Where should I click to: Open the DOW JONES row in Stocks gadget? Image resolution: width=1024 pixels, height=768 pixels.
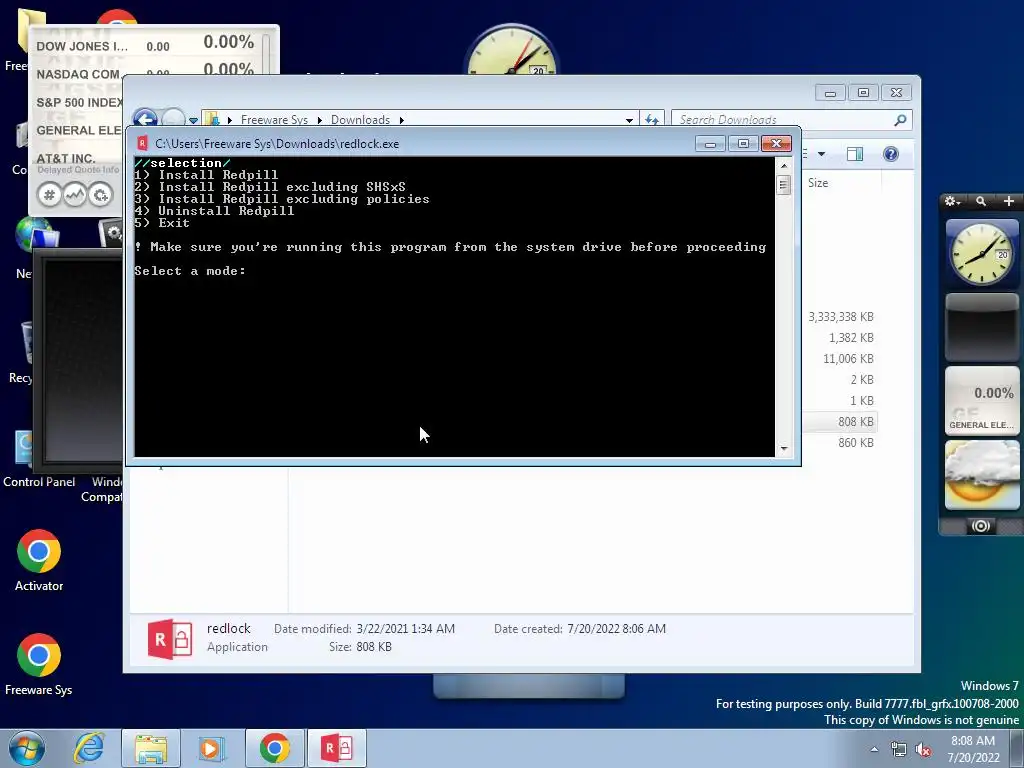[x=145, y=46]
